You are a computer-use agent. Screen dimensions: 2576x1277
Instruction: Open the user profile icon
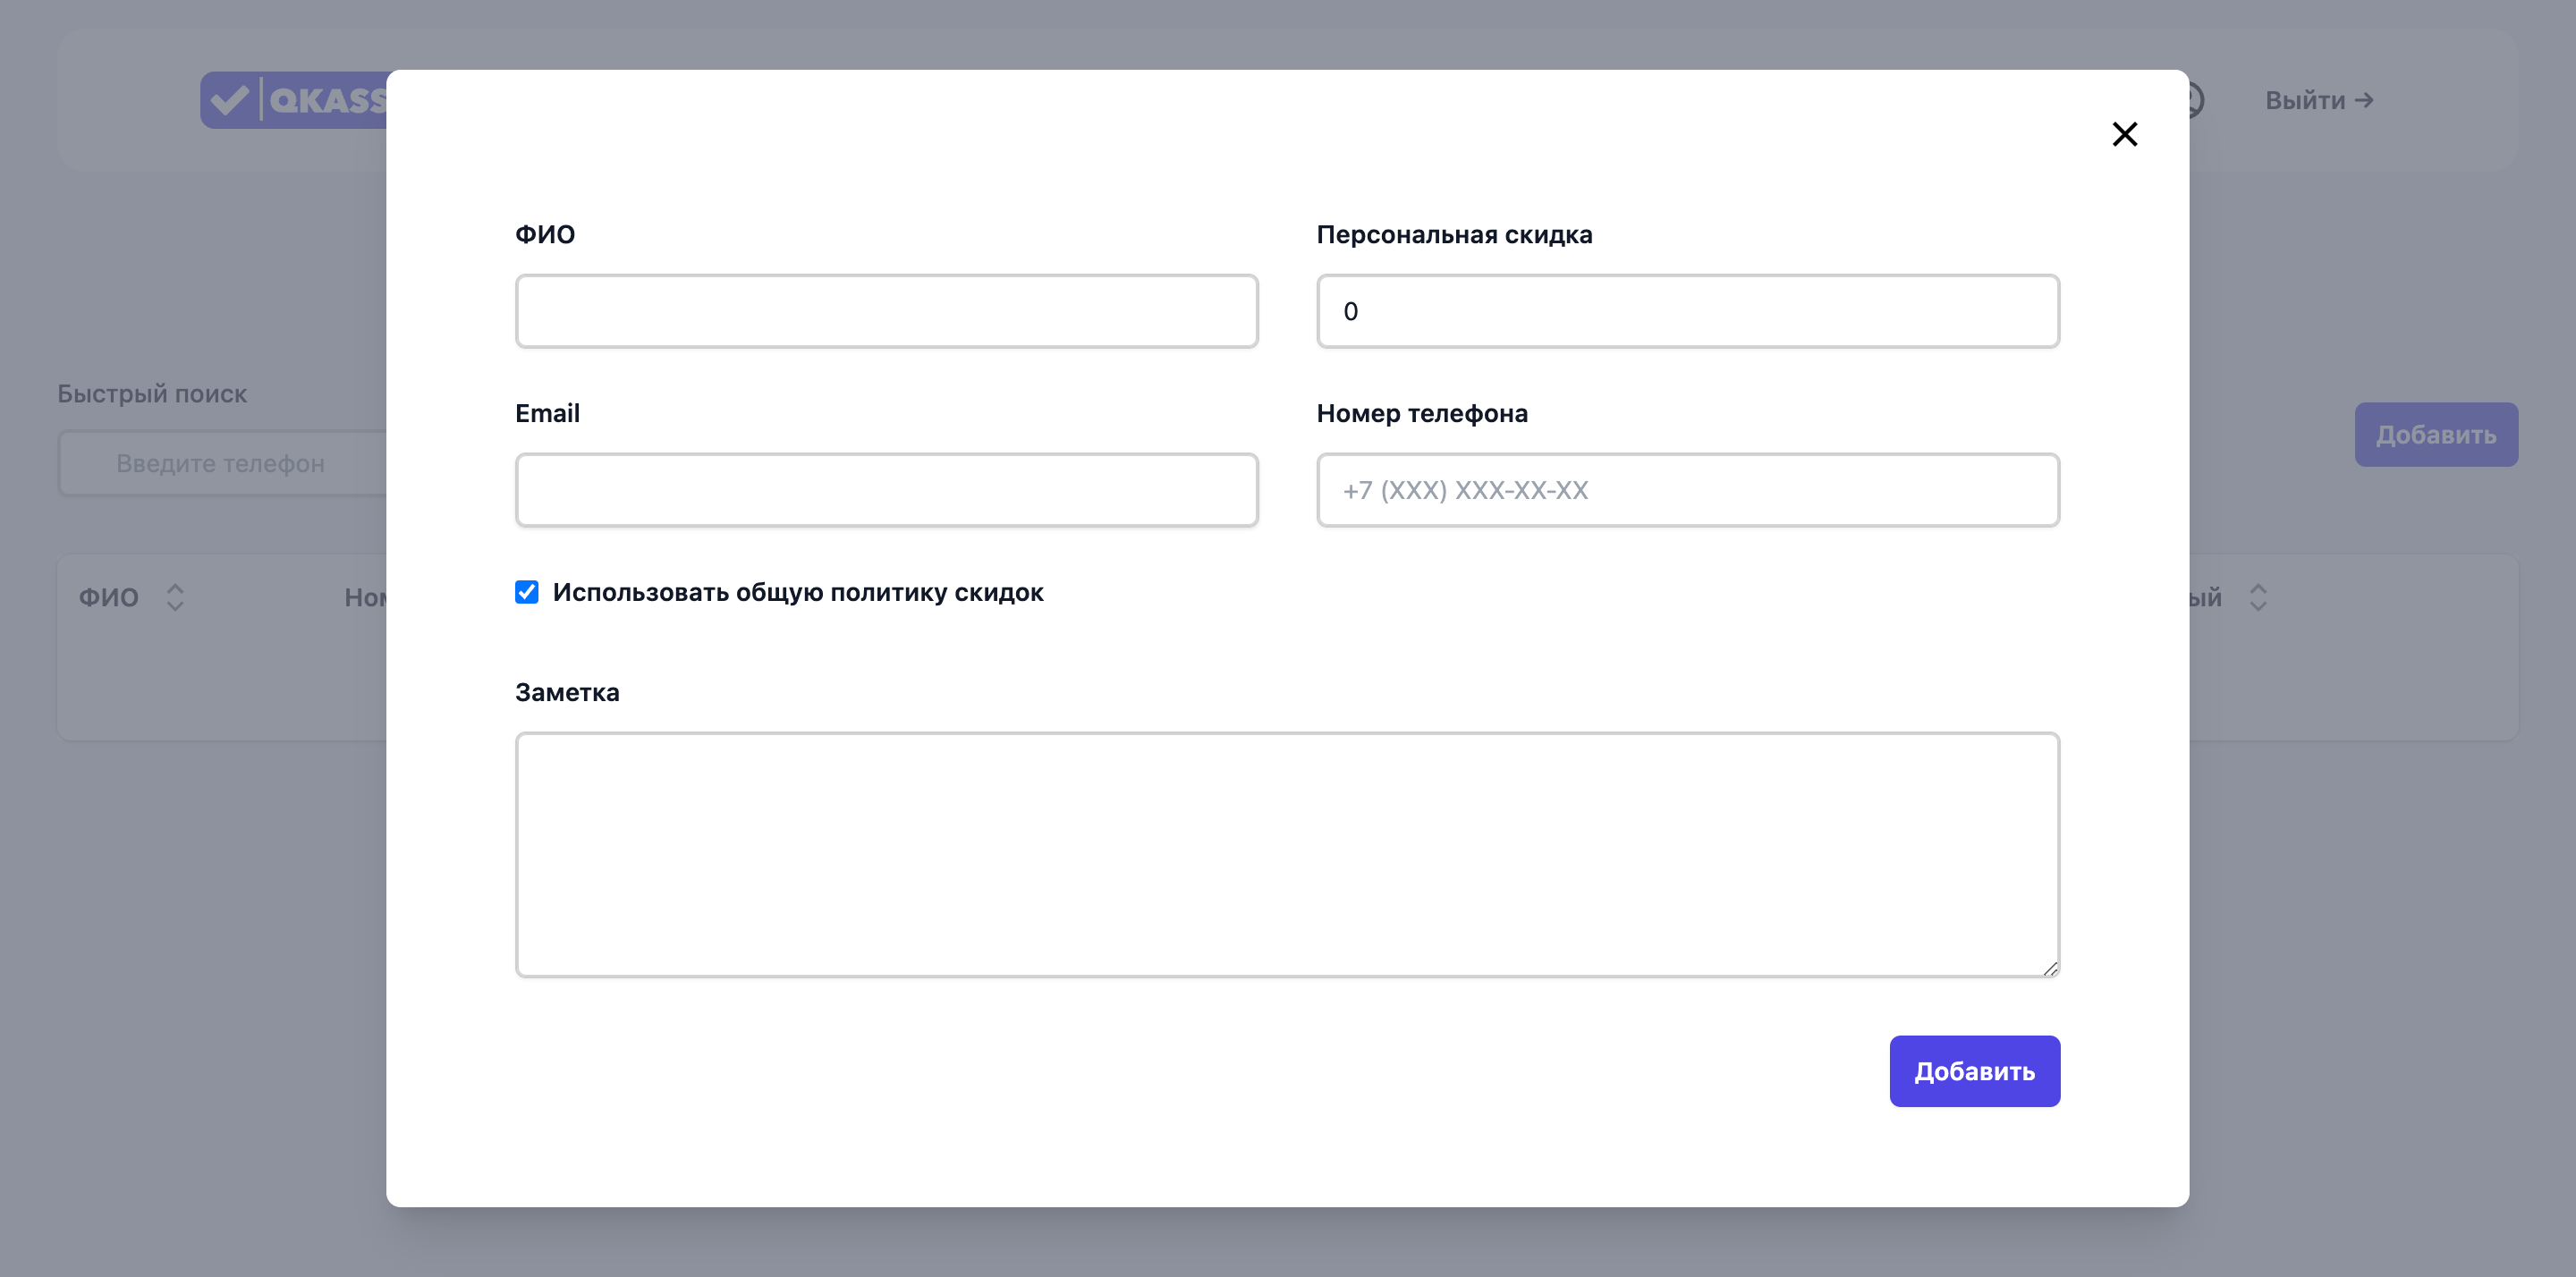click(x=2196, y=100)
